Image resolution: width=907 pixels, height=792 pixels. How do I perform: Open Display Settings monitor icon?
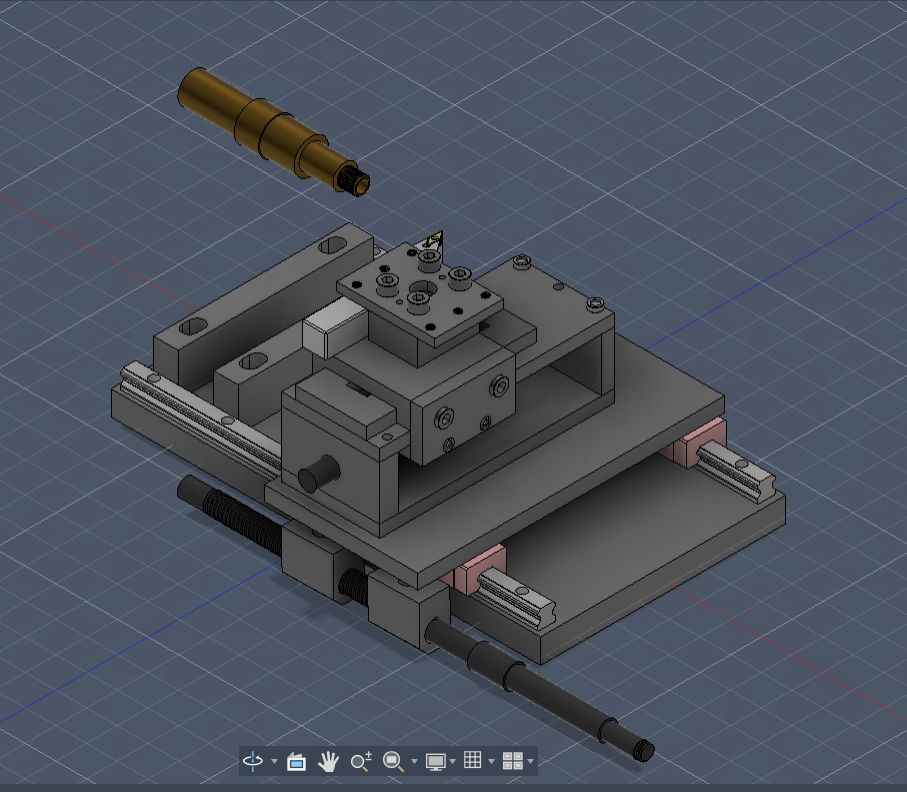(x=436, y=761)
